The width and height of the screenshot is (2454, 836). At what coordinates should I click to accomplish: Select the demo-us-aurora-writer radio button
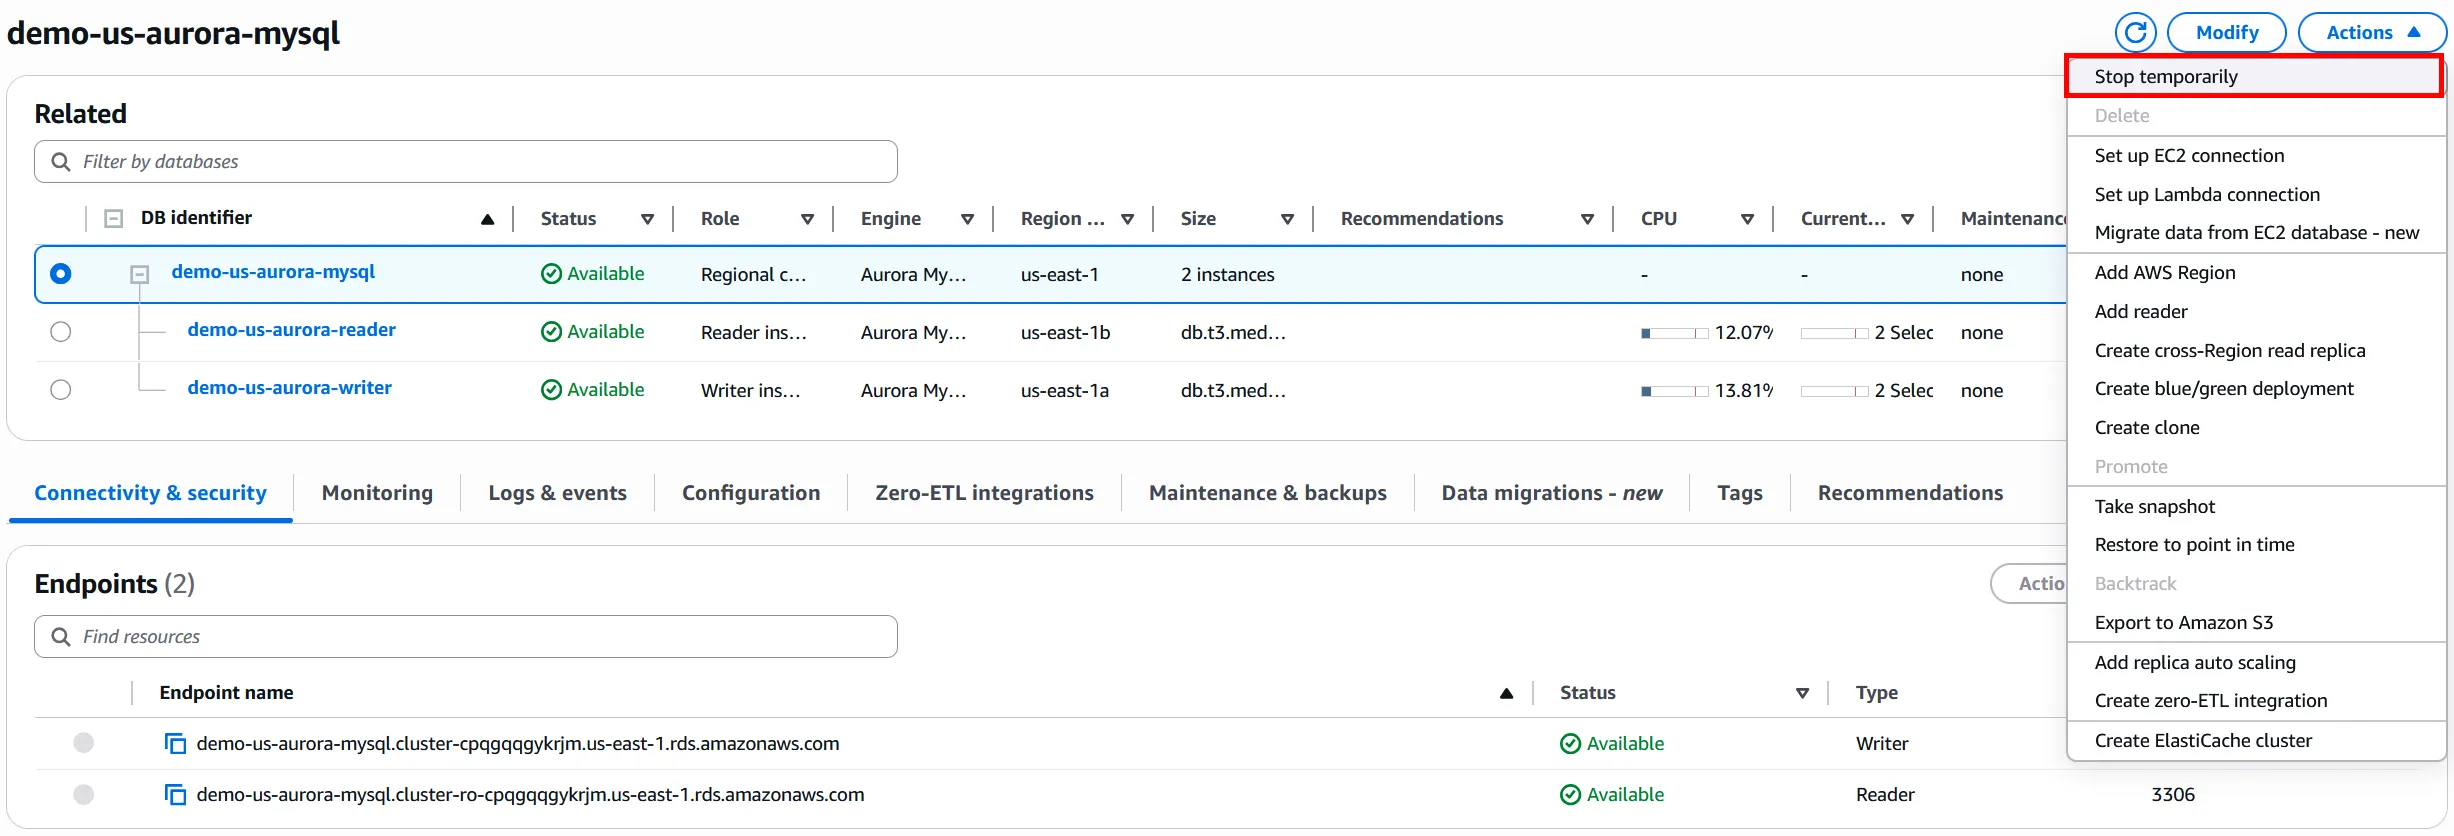(61, 390)
